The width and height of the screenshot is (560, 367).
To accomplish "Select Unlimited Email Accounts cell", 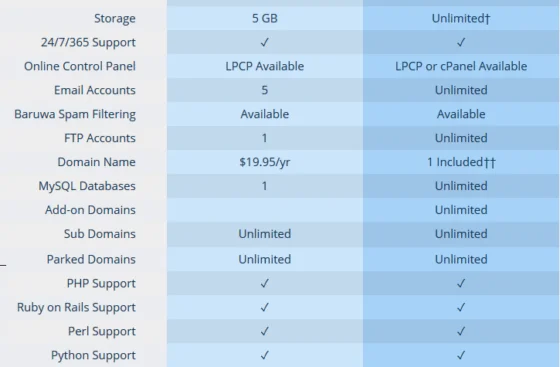I will tap(461, 90).
